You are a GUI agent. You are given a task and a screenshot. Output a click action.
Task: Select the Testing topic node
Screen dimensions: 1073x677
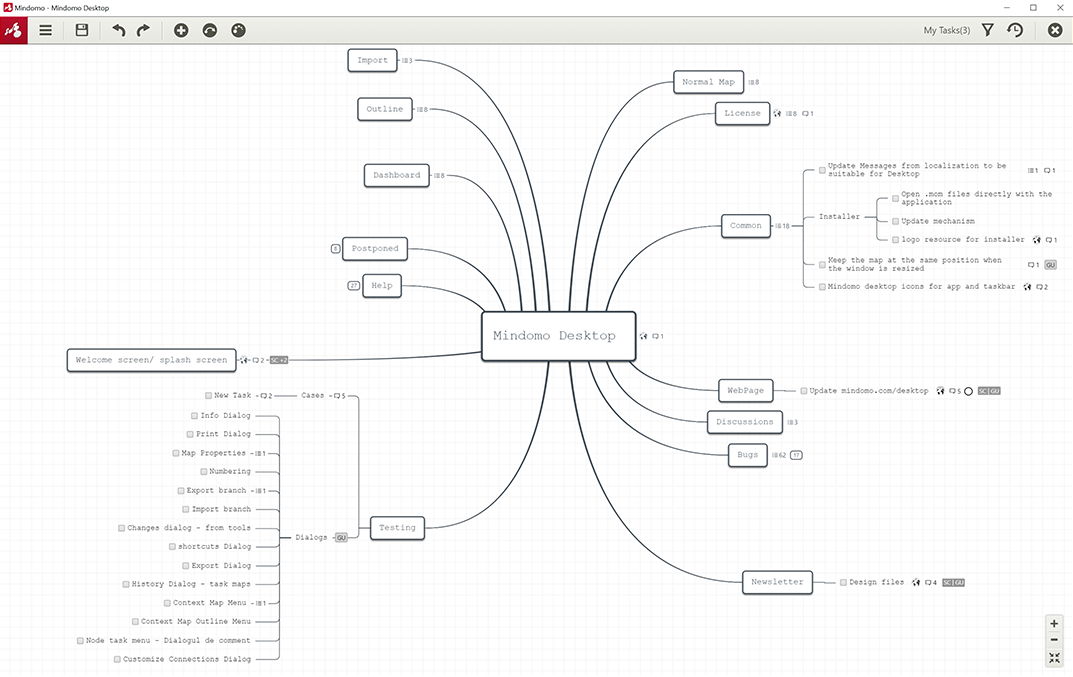(397, 528)
